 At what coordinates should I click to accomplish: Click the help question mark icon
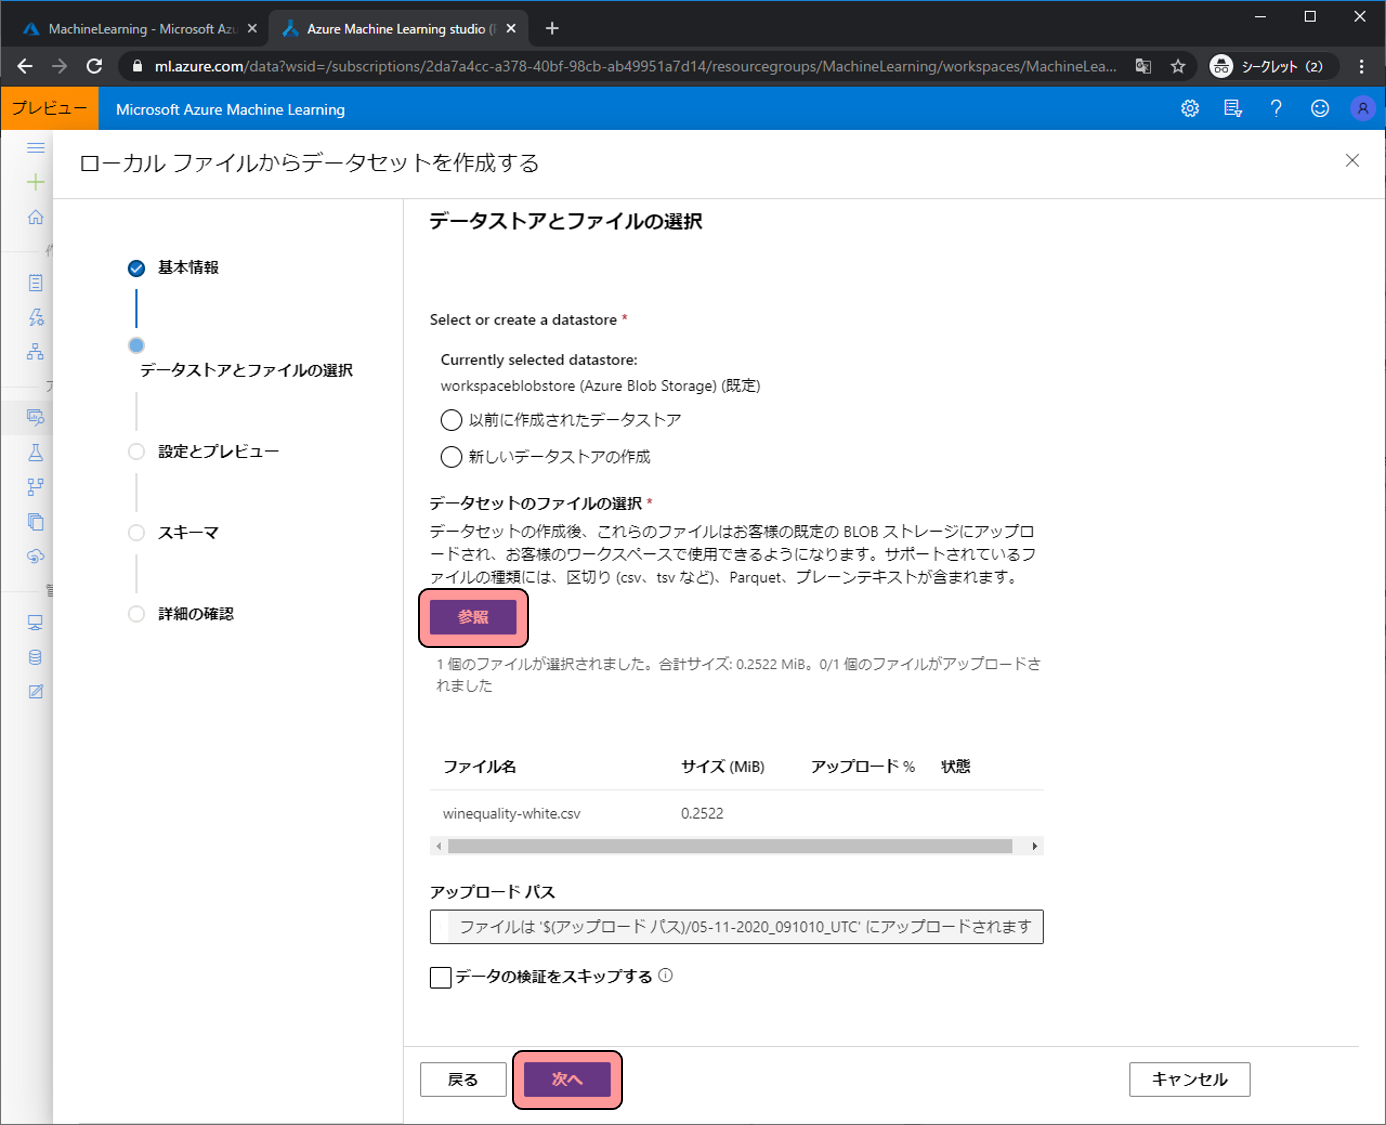1276,109
